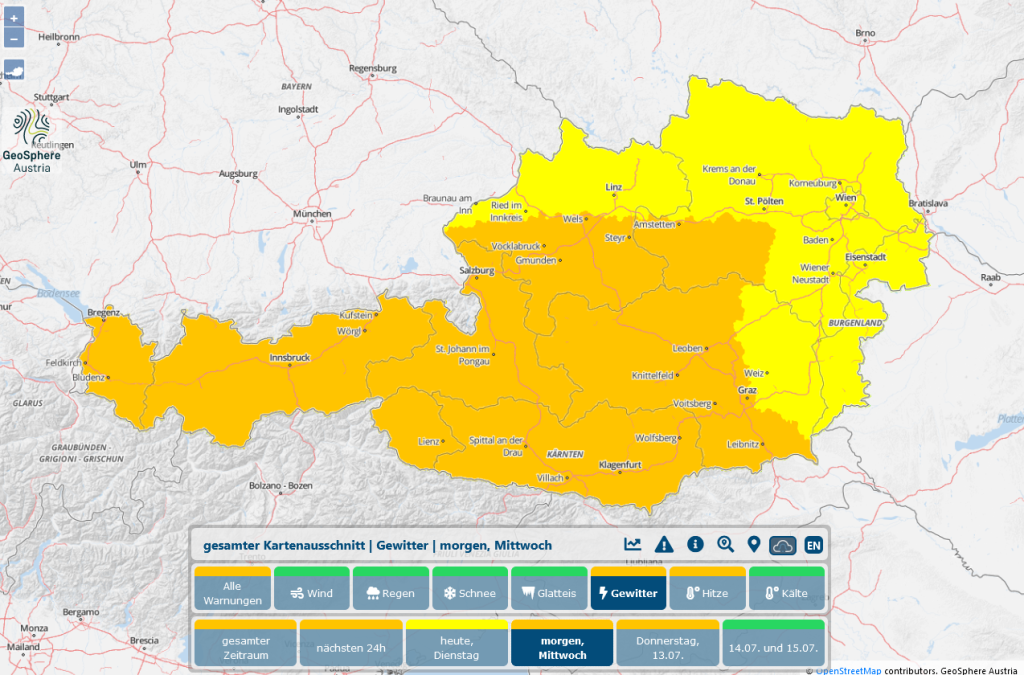This screenshot has height=675, width=1024.
Task: Toggle the cloud layer button
Action: point(783,545)
